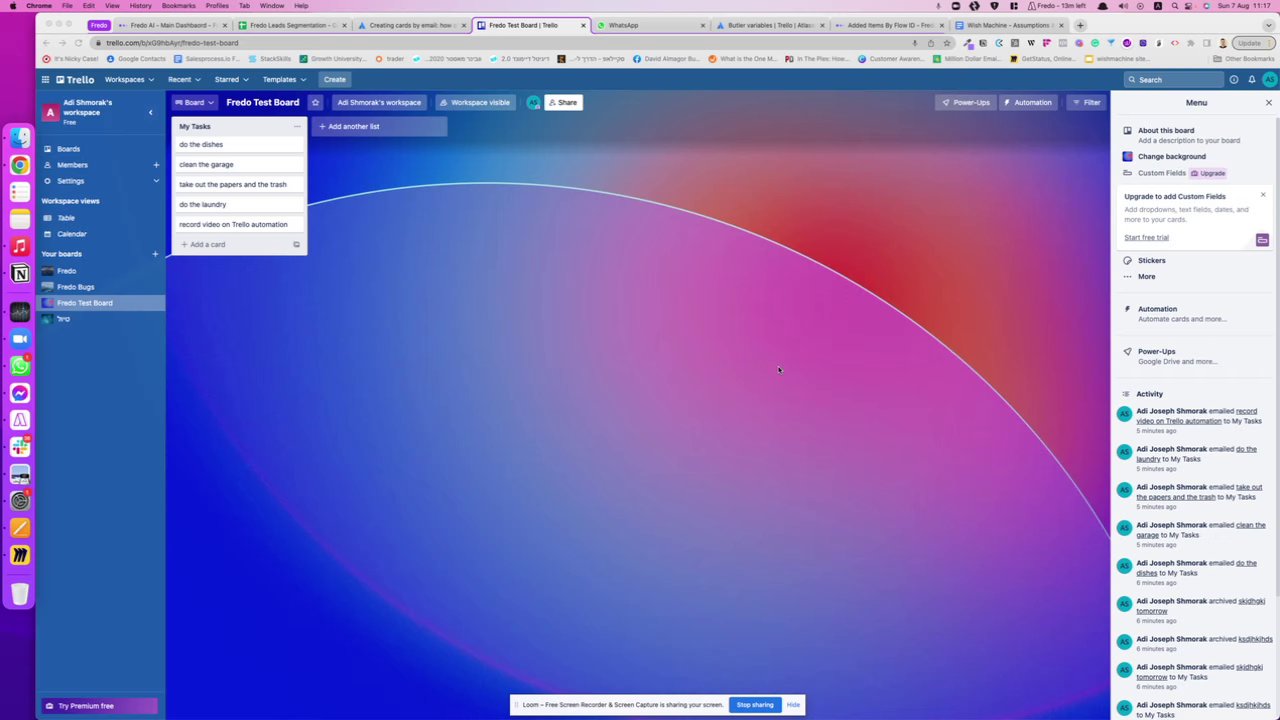Expand the Settings sidebar section

[155, 180]
